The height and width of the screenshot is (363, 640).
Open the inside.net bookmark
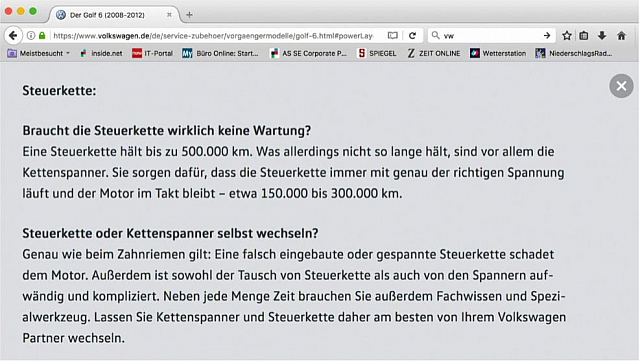101,53
